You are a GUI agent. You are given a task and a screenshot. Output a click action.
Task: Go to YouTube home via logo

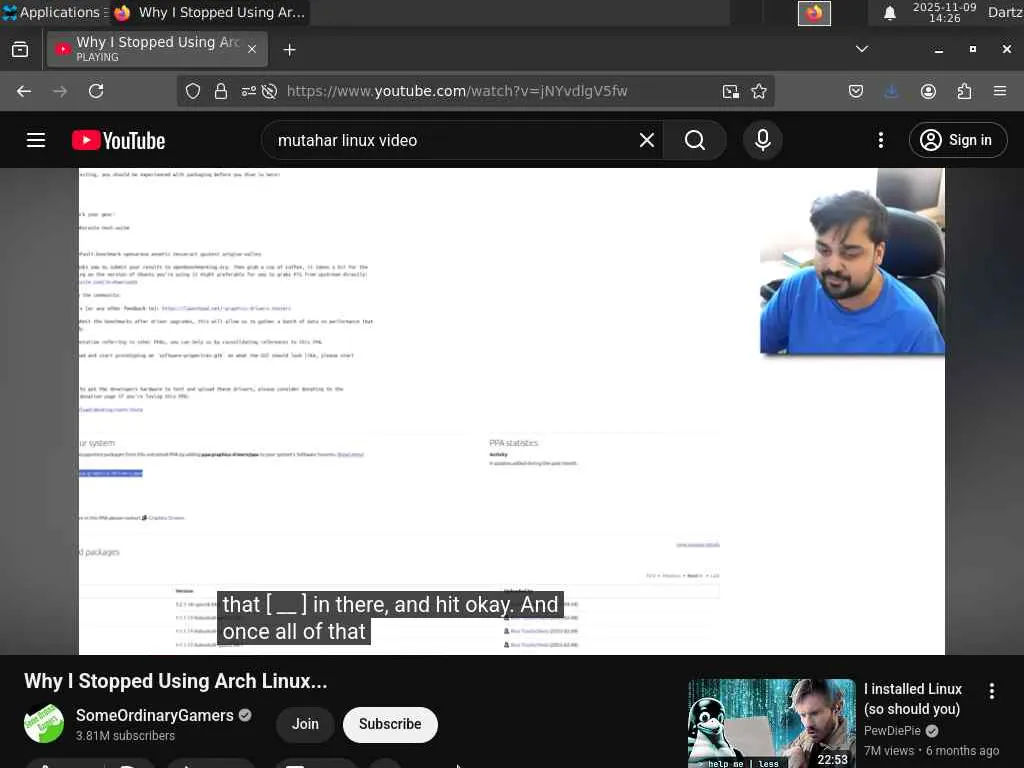(x=118, y=140)
